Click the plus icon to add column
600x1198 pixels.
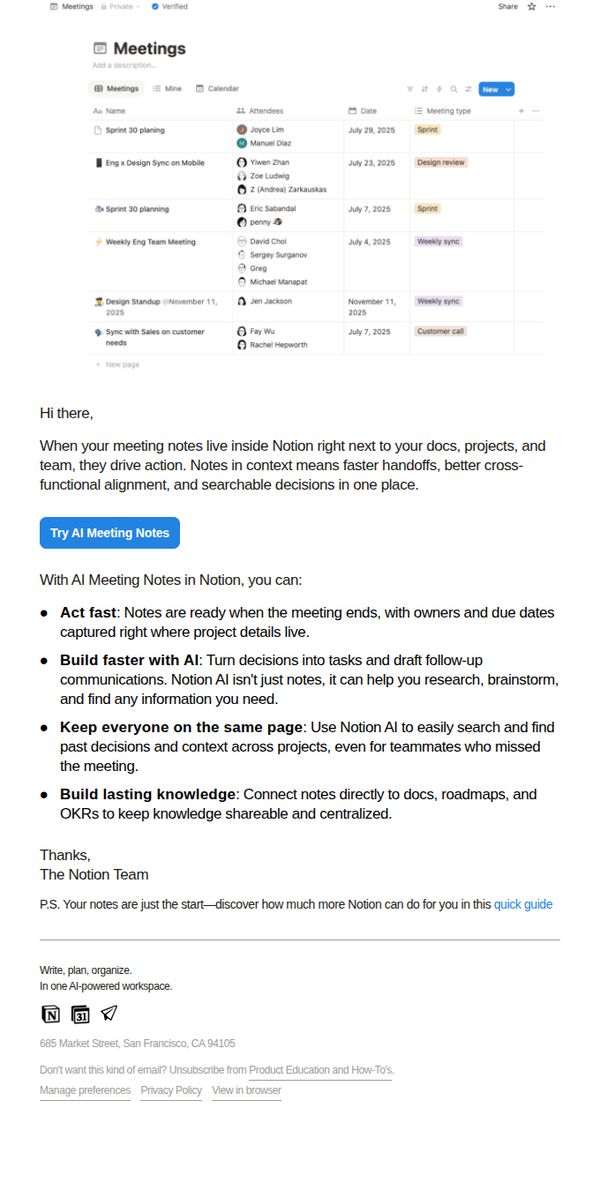tap(521, 111)
